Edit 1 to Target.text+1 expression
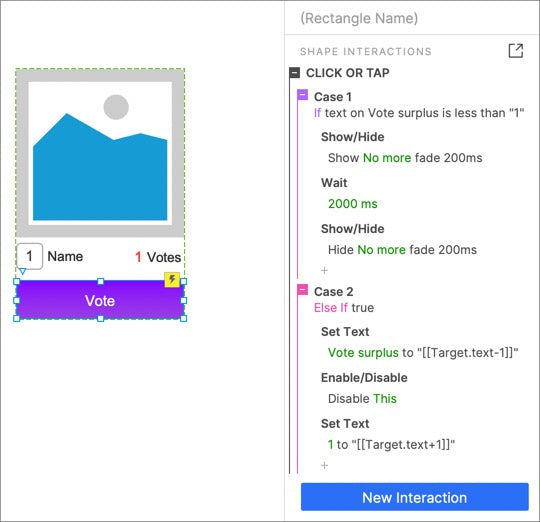This screenshot has width=540, height=522. [x=391, y=445]
